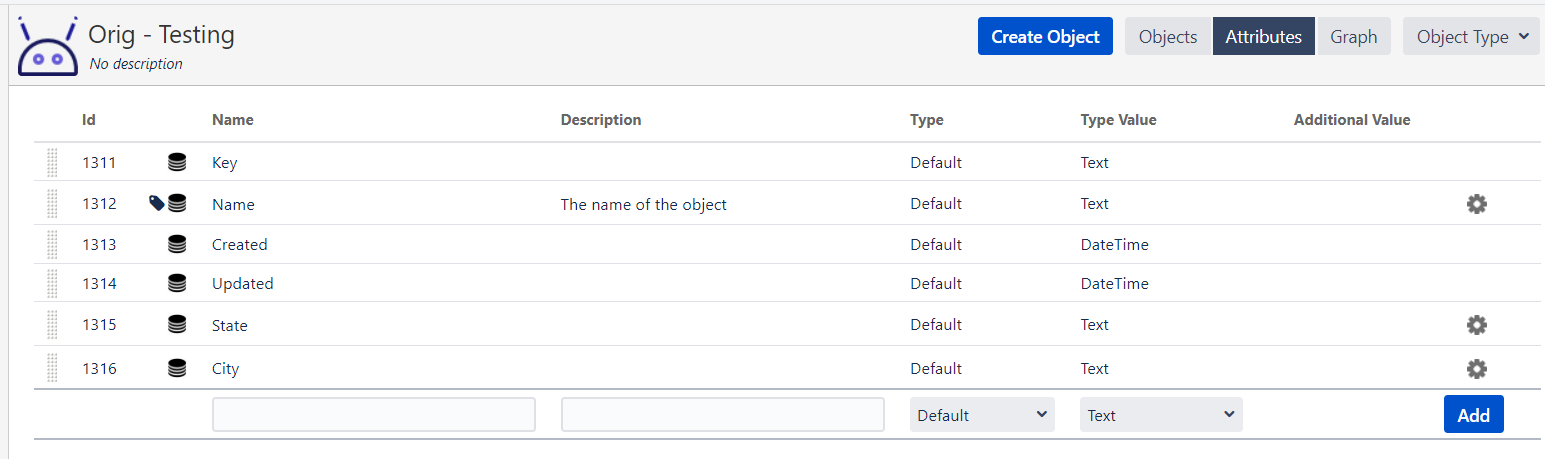Click the database icon in the State row
This screenshot has width=1545, height=459.
(177, 324)
